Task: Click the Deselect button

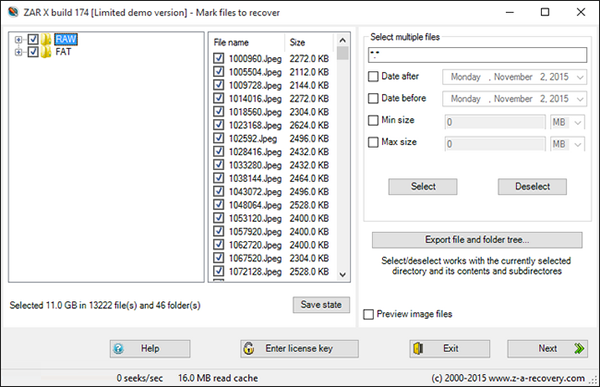Action: 532,187
